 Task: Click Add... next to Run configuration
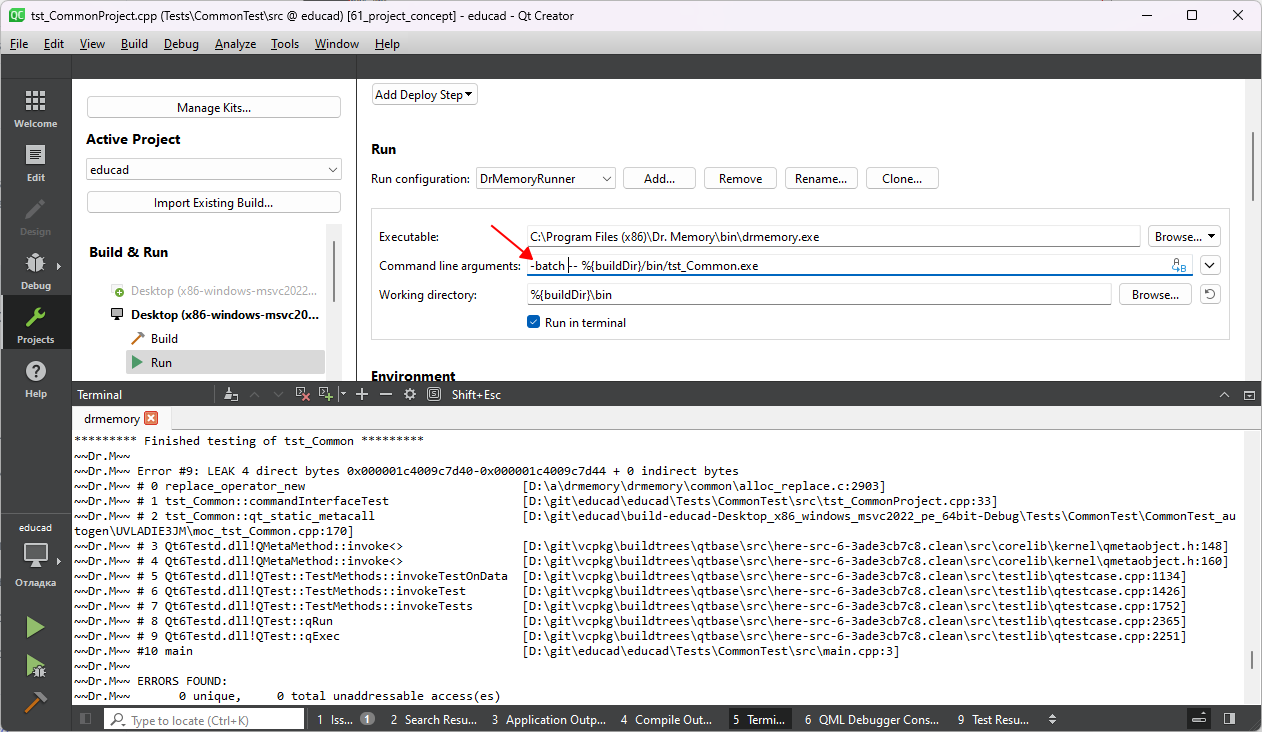pyautogui.click(x=659, y=179)
